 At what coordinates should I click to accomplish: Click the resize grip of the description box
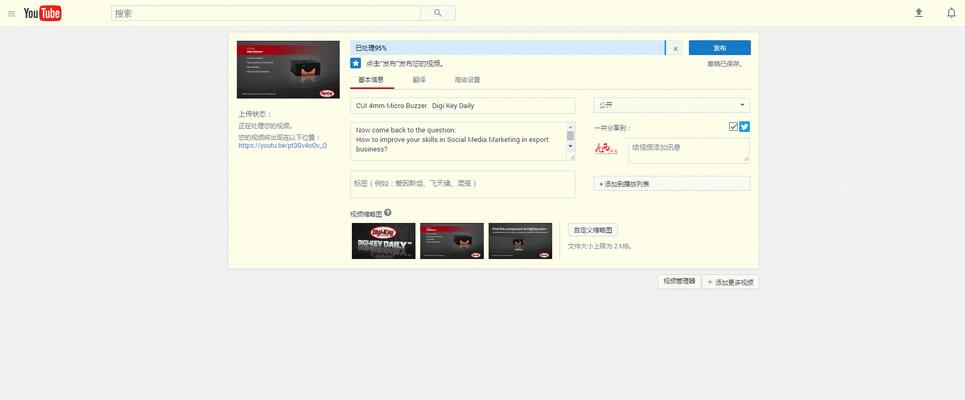point(572,157)
